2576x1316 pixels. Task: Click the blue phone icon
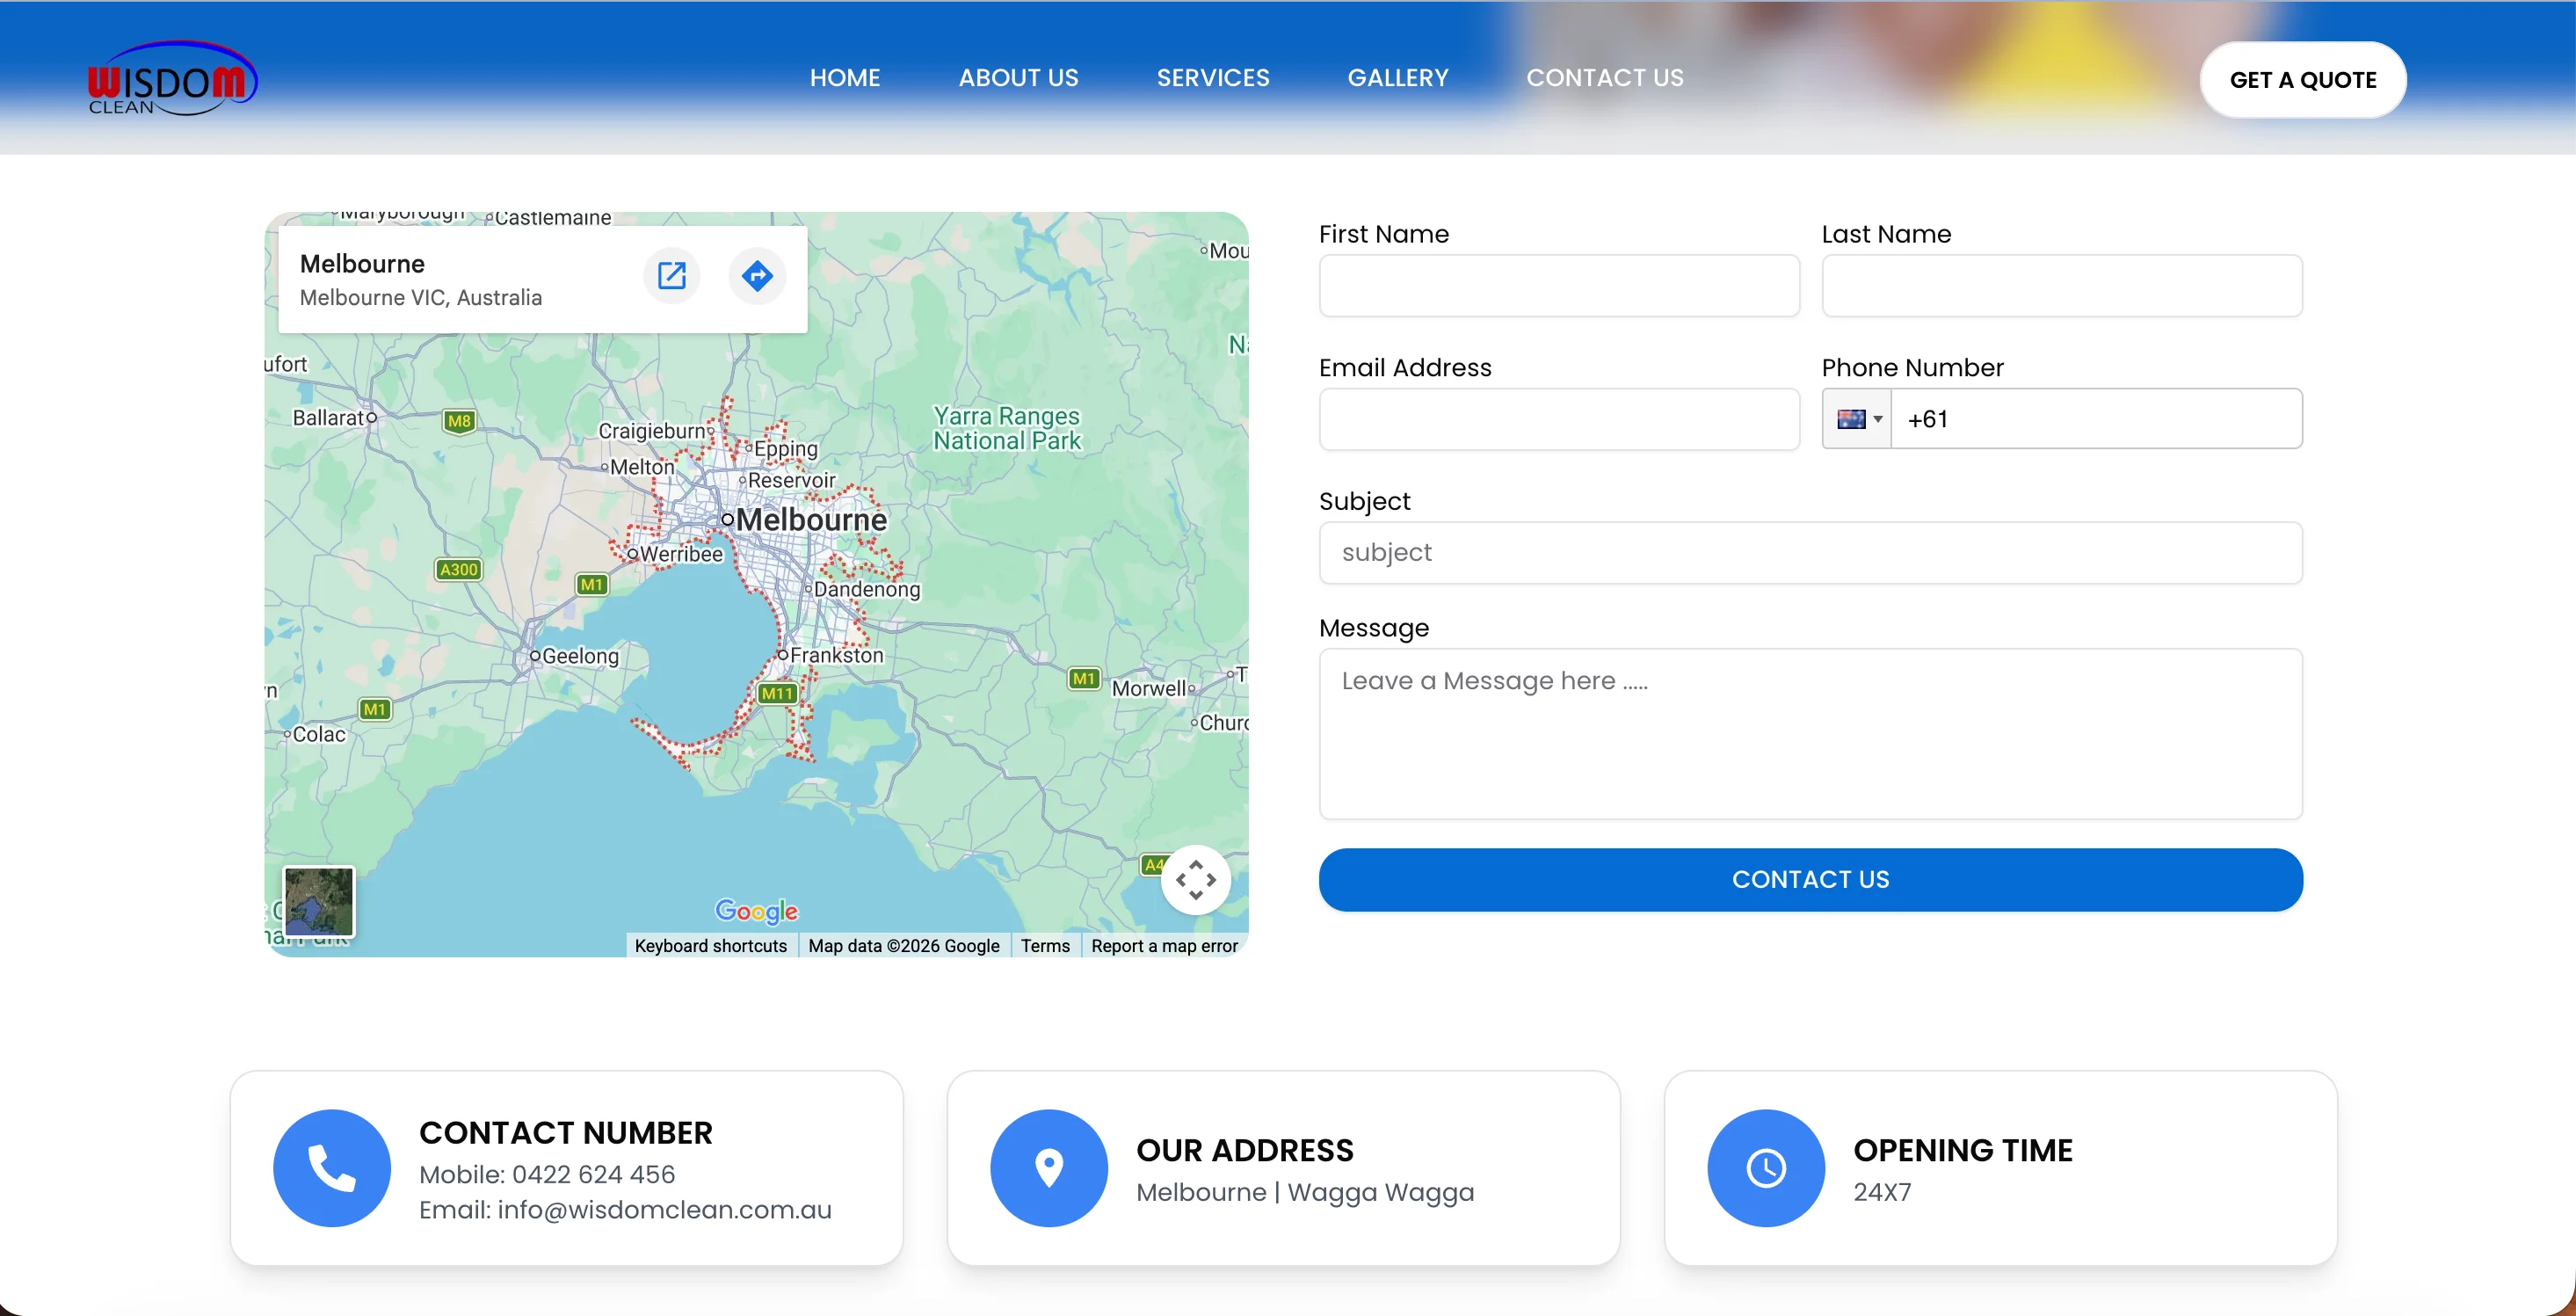(x=332, y=1167)
